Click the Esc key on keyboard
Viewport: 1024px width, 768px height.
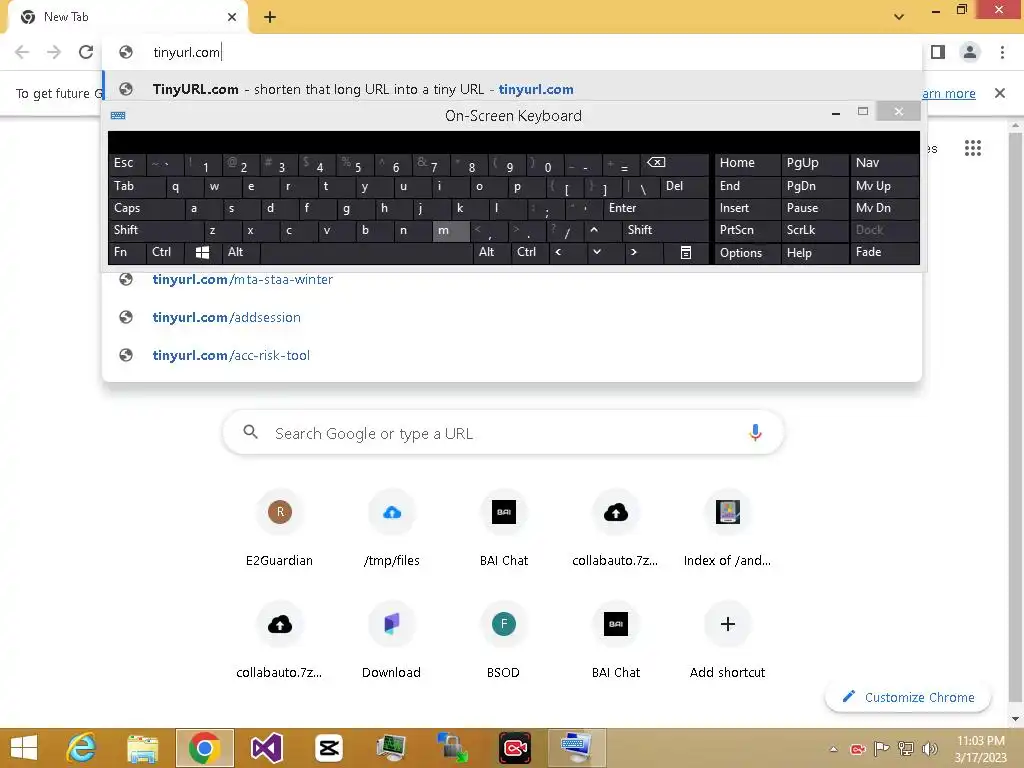pos(127,163)
